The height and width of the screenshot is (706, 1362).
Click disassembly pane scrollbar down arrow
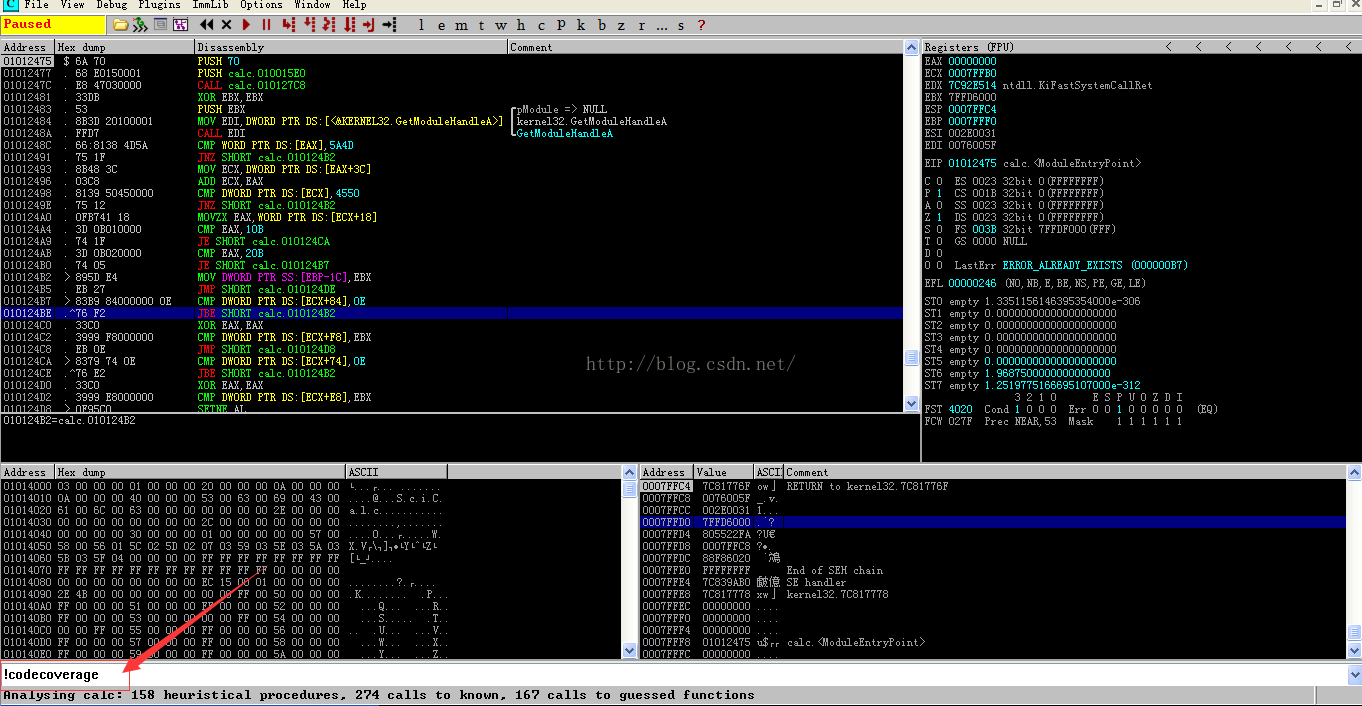pyautogui.click(x=911, y=404)
